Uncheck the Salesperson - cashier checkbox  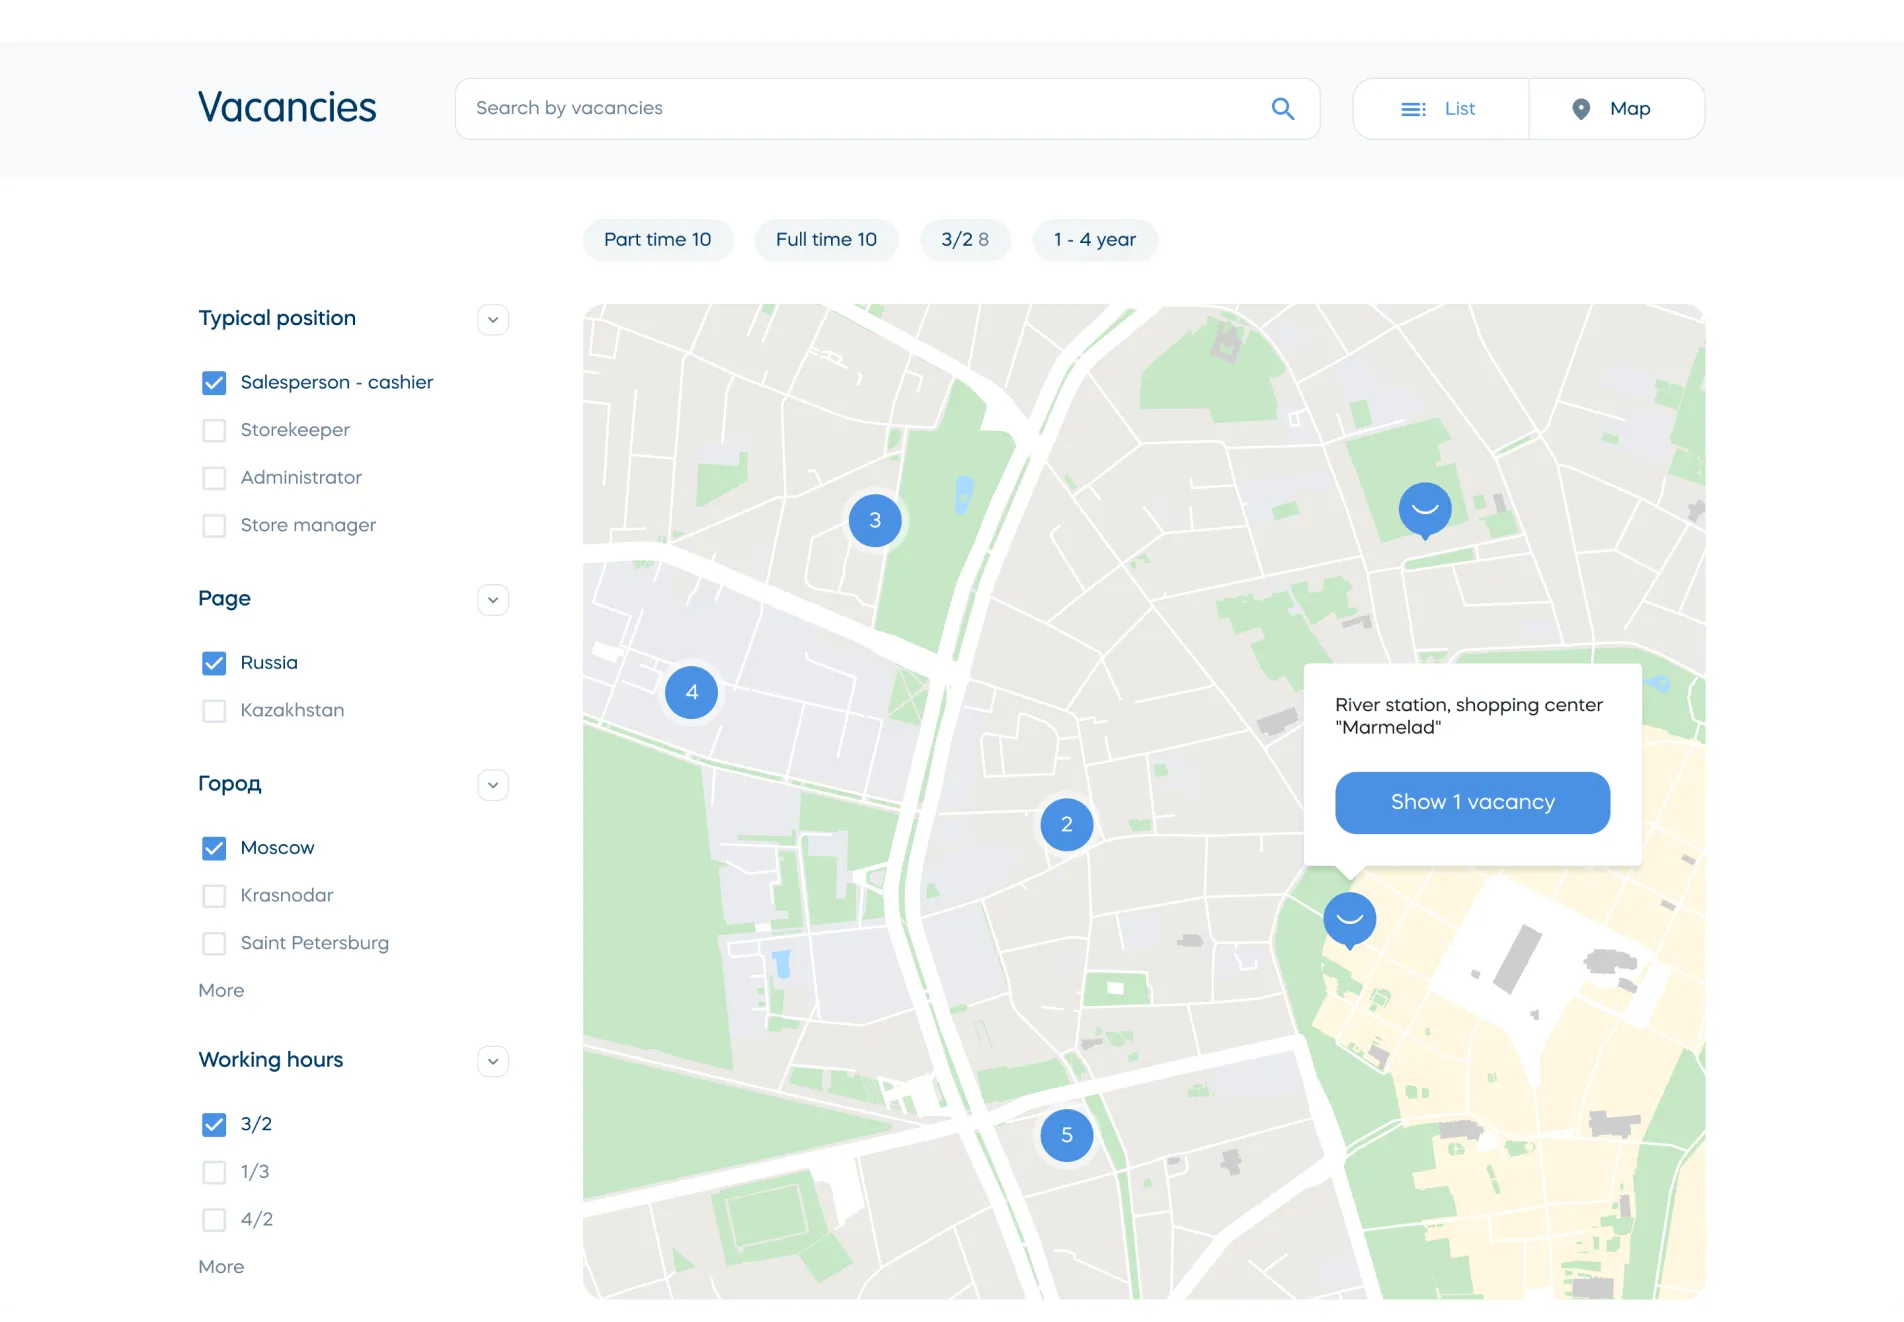pyautogui.click(x=214, y=383)
